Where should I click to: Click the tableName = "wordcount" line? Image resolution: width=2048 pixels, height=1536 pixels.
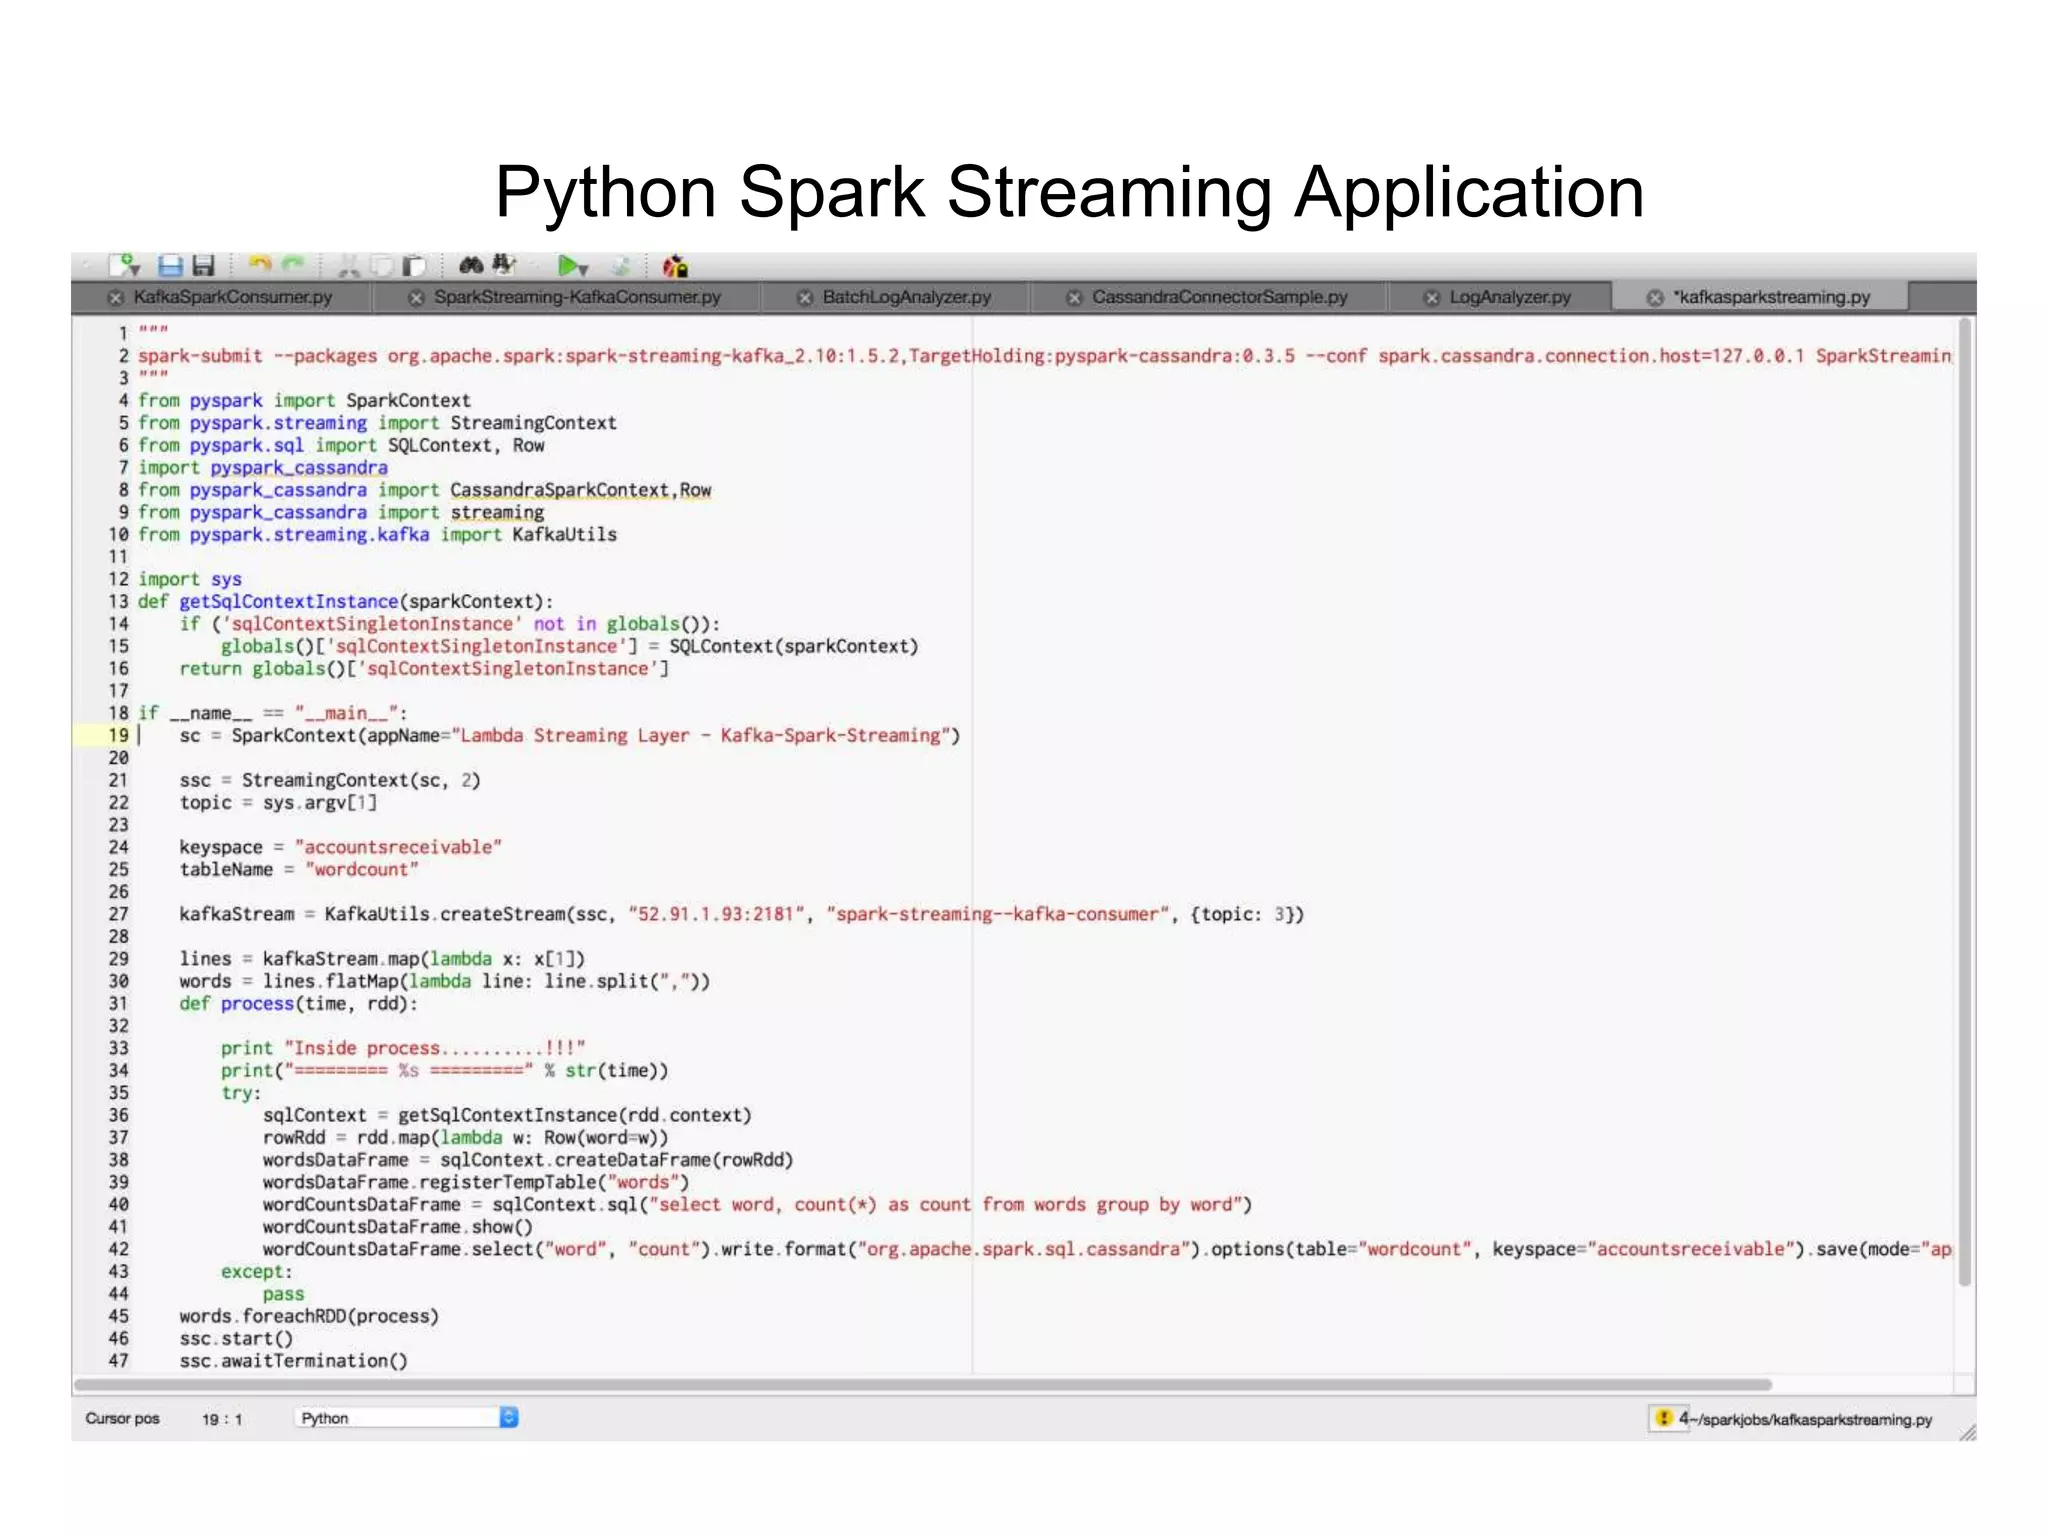299,870
